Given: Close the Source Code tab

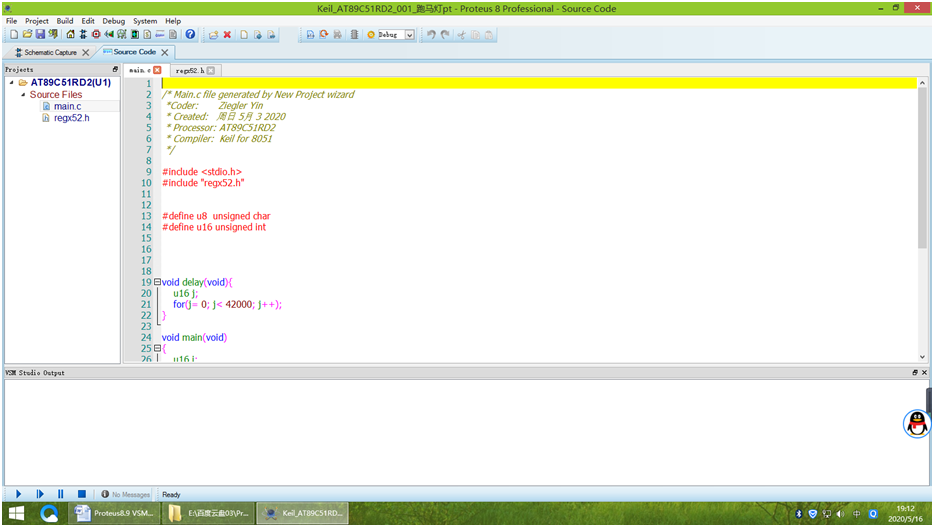Looking at the screenshot, I should point(164,52).
